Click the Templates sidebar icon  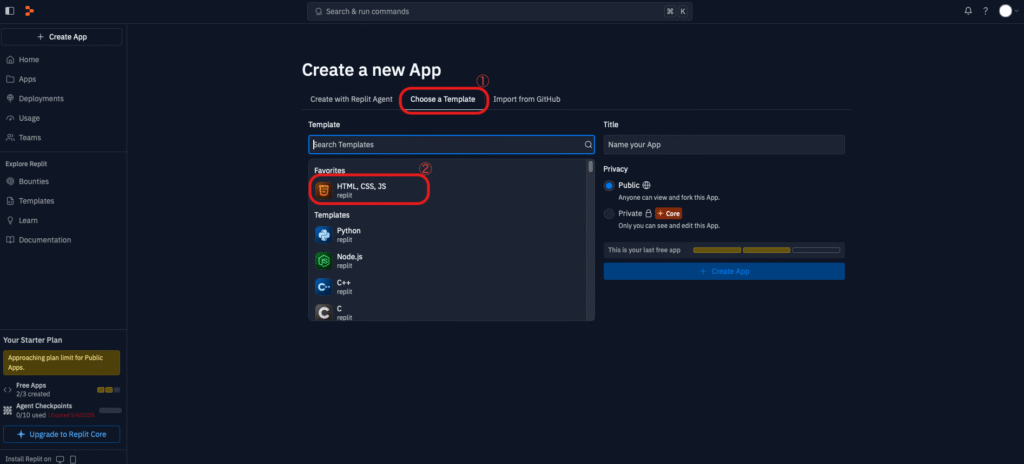pos(10,201)
